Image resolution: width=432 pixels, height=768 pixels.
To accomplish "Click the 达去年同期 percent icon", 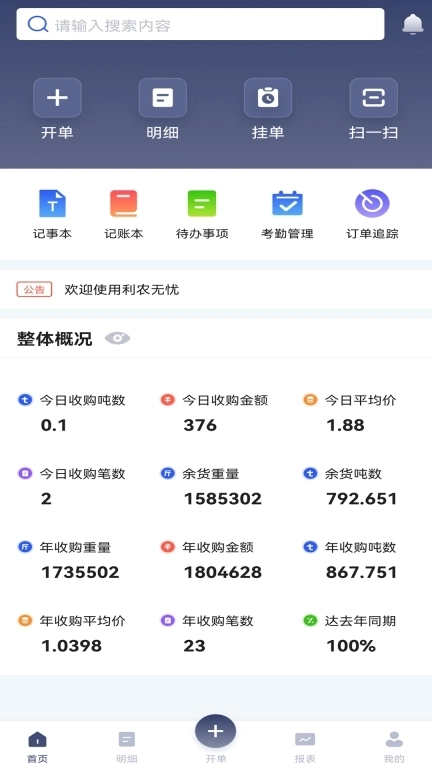I will [310, 621].
